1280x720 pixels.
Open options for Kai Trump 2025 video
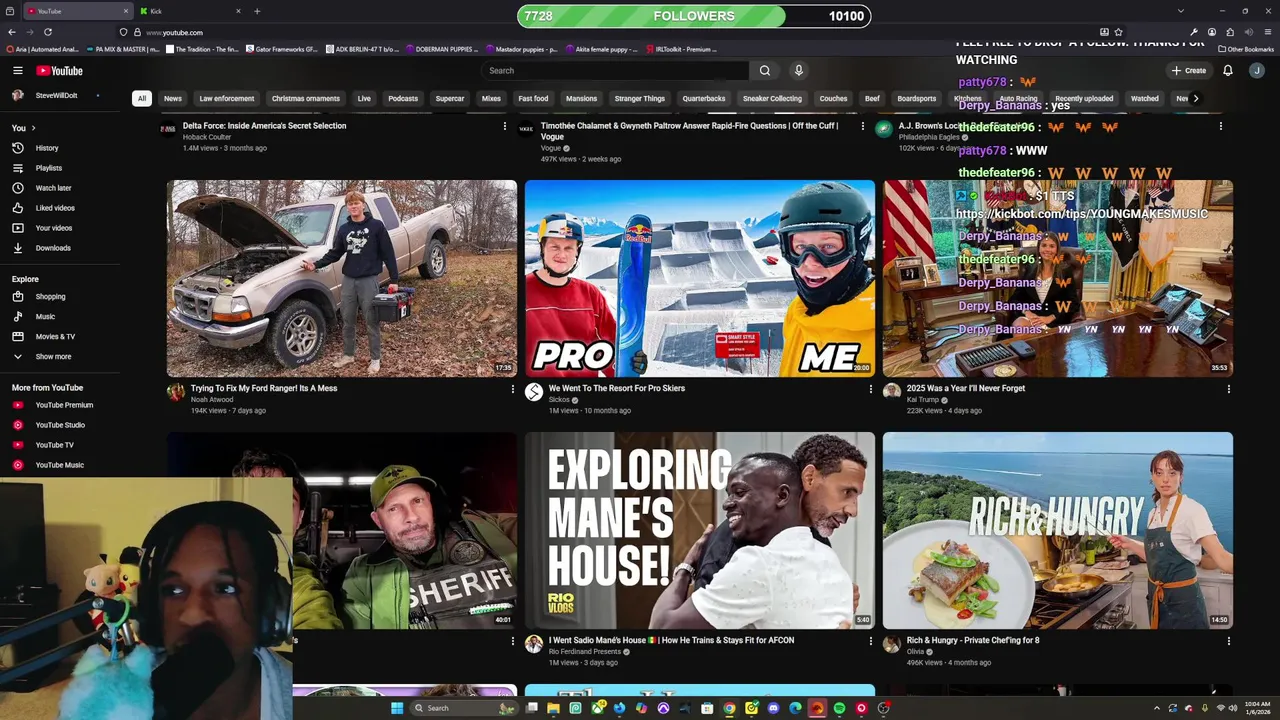click(1229, 389)
